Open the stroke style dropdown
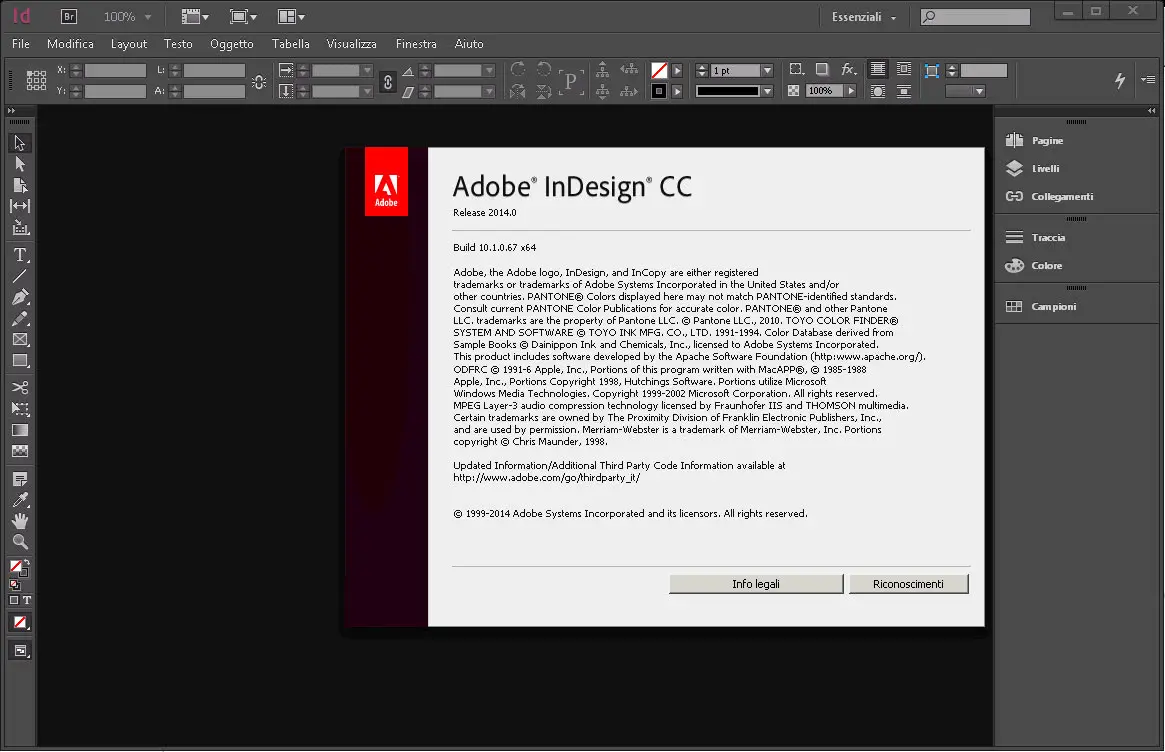The width and height of the screenshot is (1165, 752). [768, 91]
